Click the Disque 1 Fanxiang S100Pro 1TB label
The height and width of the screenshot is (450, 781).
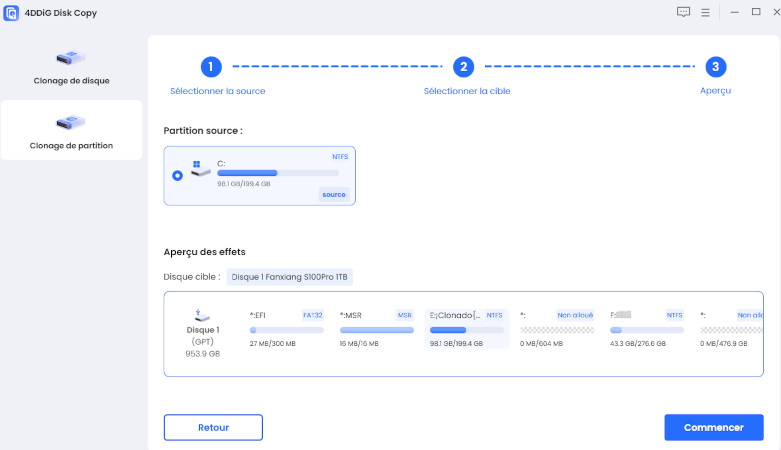point(290,277)
